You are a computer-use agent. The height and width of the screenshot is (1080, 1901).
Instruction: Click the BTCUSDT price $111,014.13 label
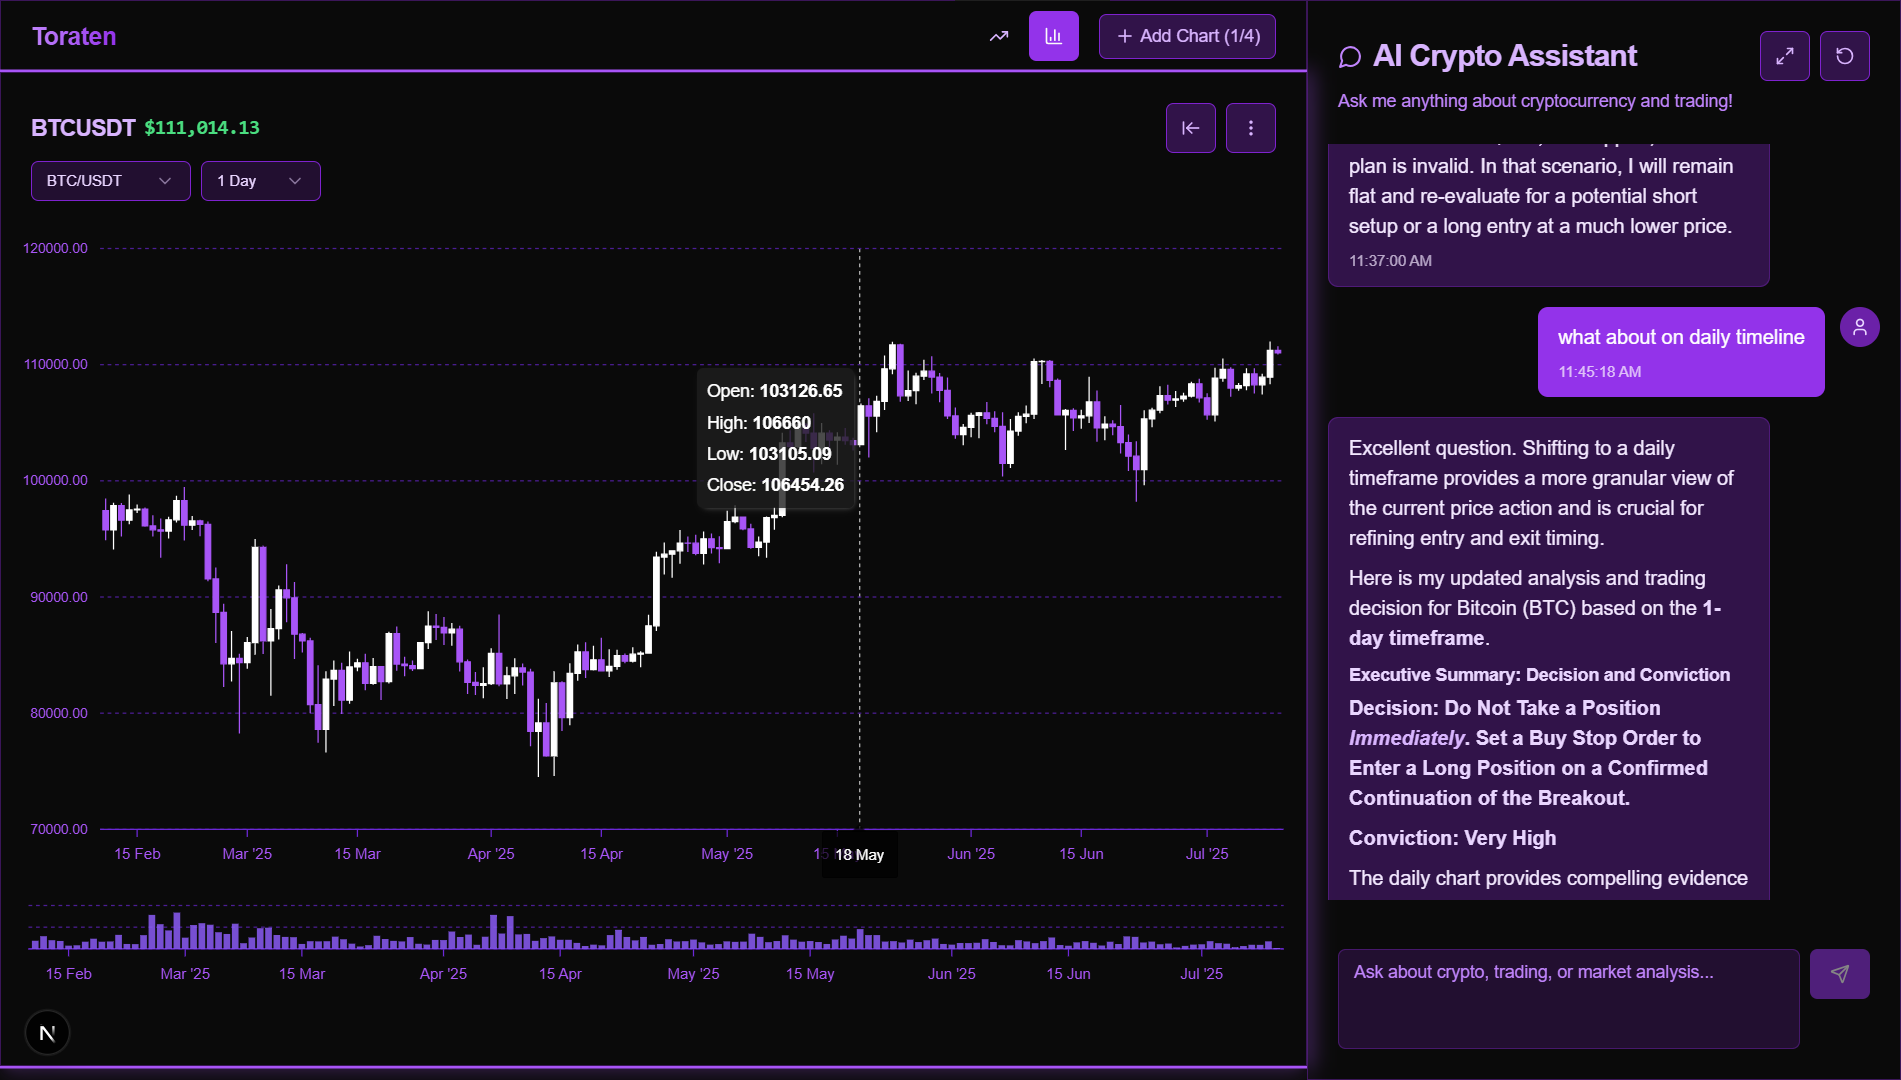coord(201,128)
